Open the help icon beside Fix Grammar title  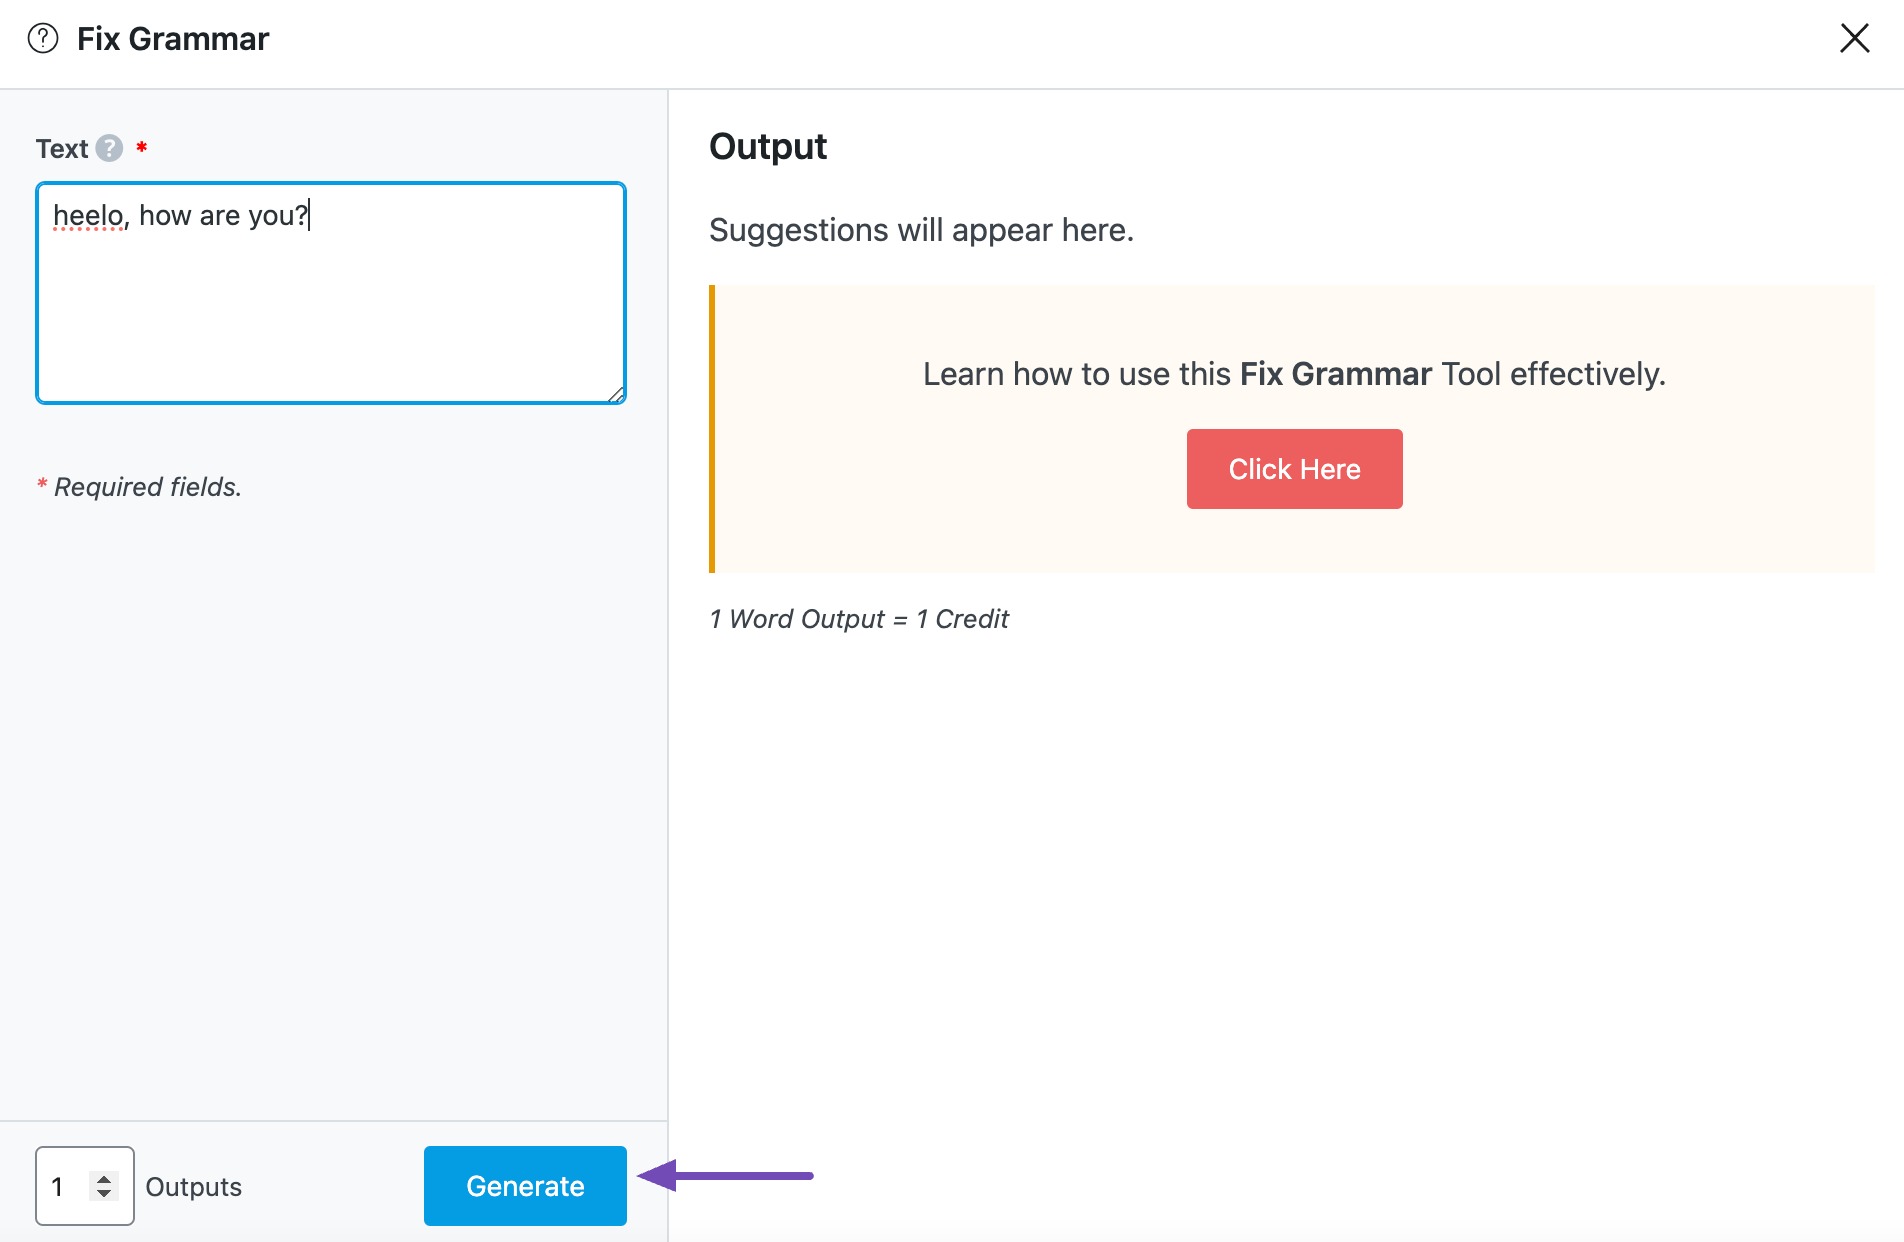click(x=43, y=39)
